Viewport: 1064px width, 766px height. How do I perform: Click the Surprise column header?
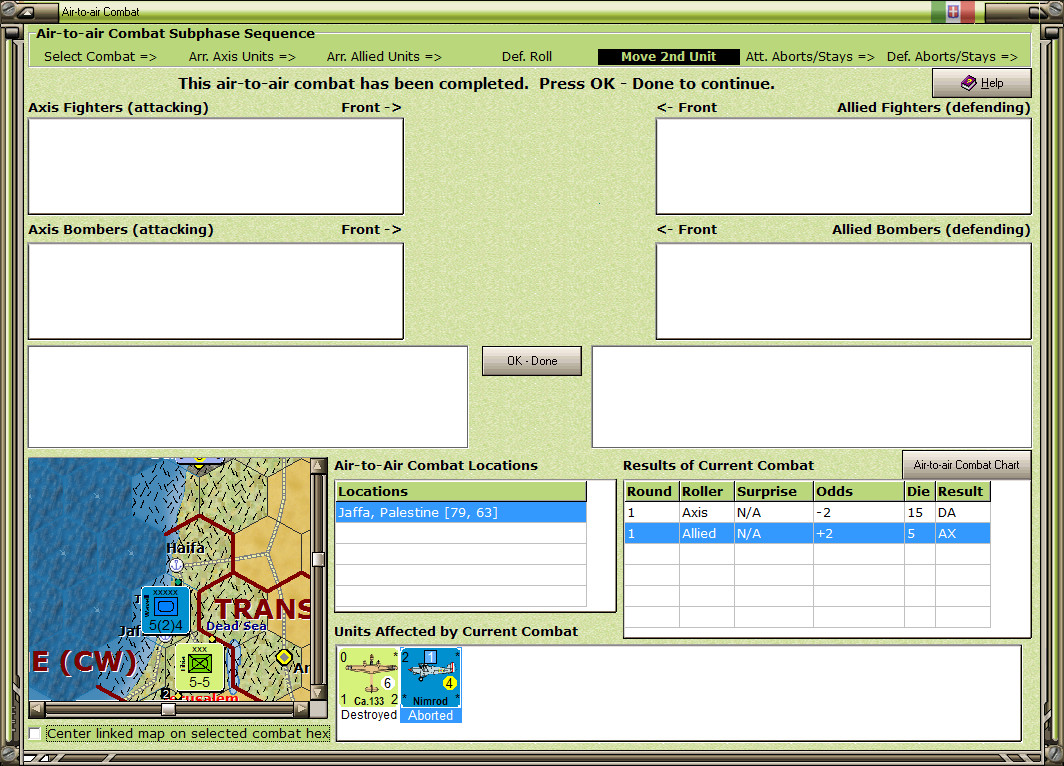774,491
